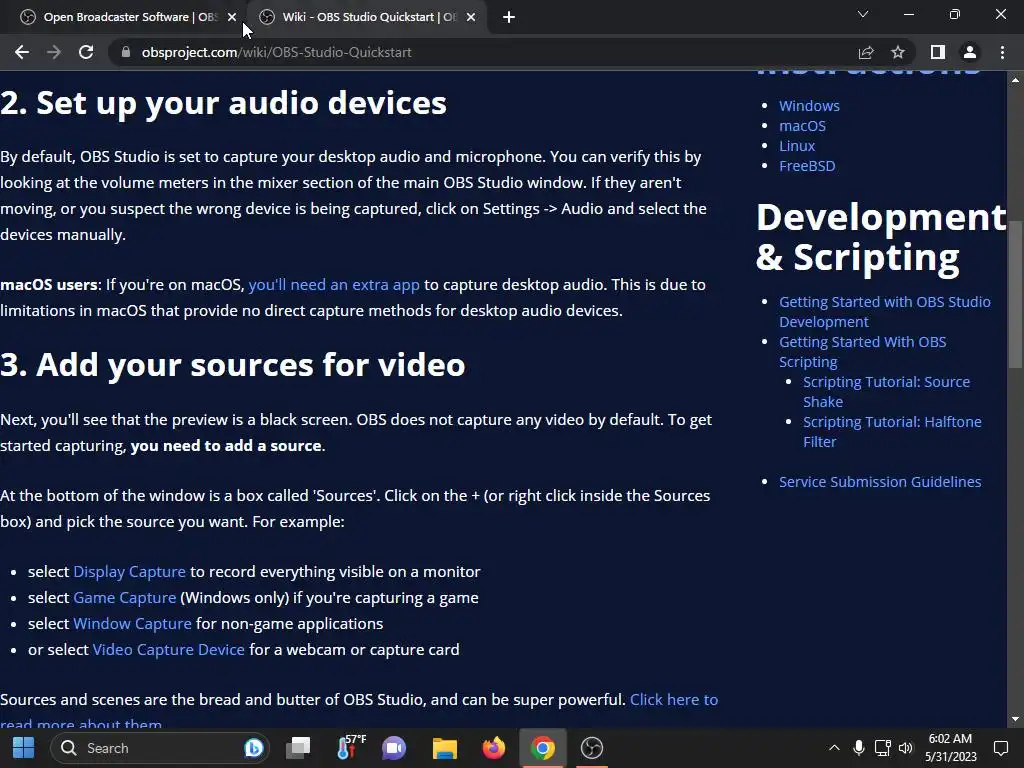Open the Linux install instructions link
Image resolution: width=1024 pixels, height=768 pixels.
click(797, 146)
